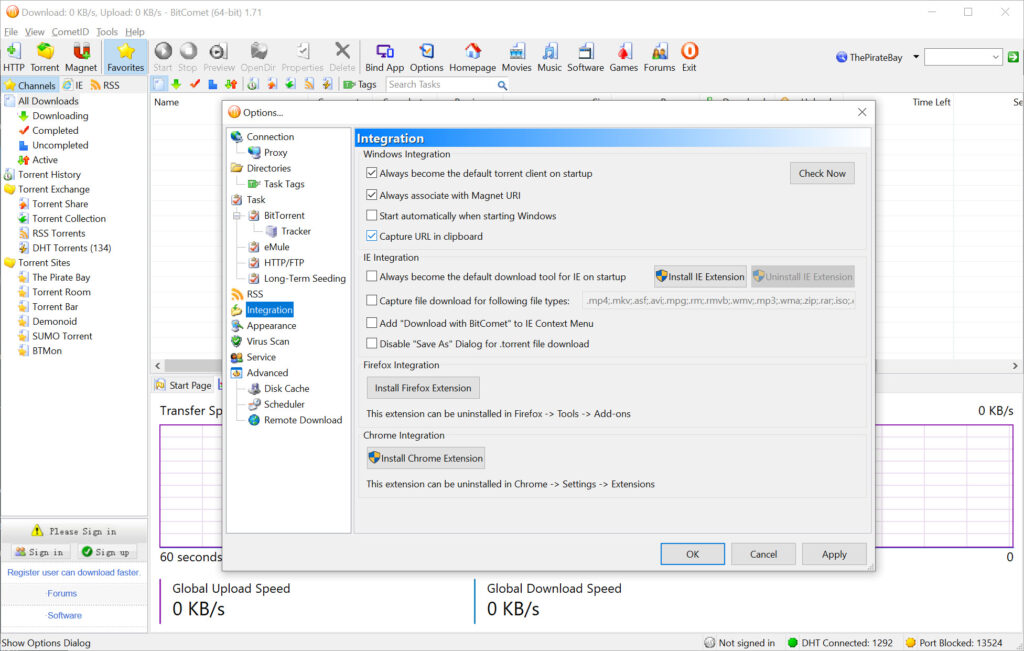Open the Movies toolbar icon
This screenshot has height=651, width=1024.
tap(516, 57)
